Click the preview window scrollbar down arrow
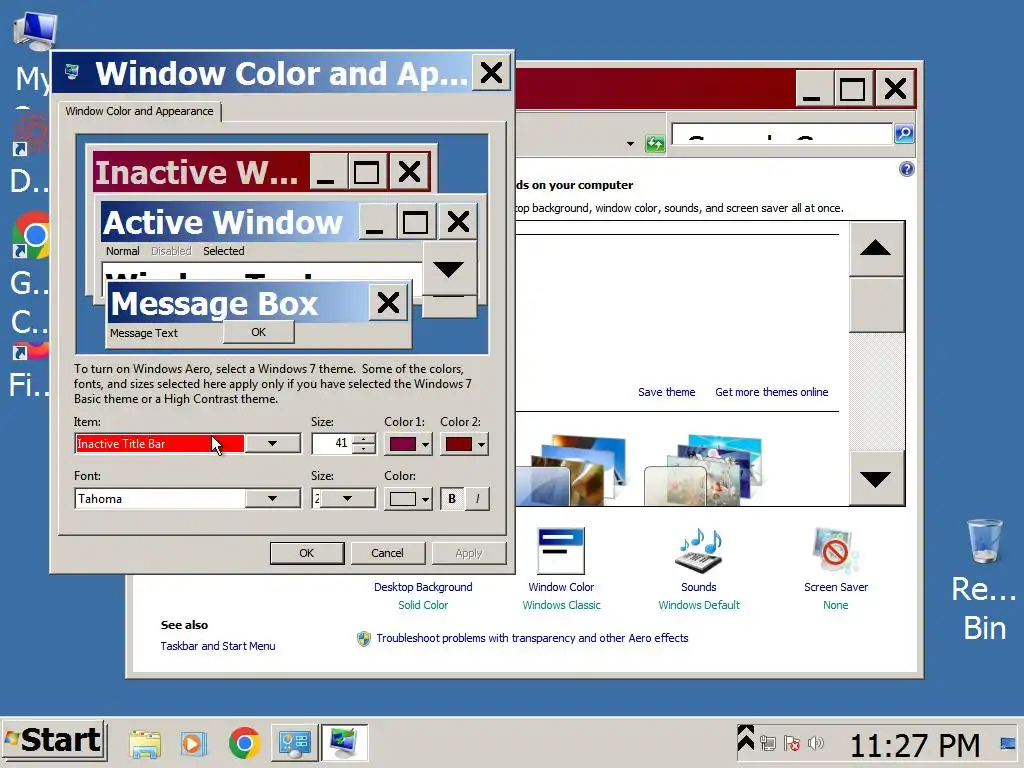This screenshot has width=1024, height=768. pyautogui.click(x=449, y=268)
